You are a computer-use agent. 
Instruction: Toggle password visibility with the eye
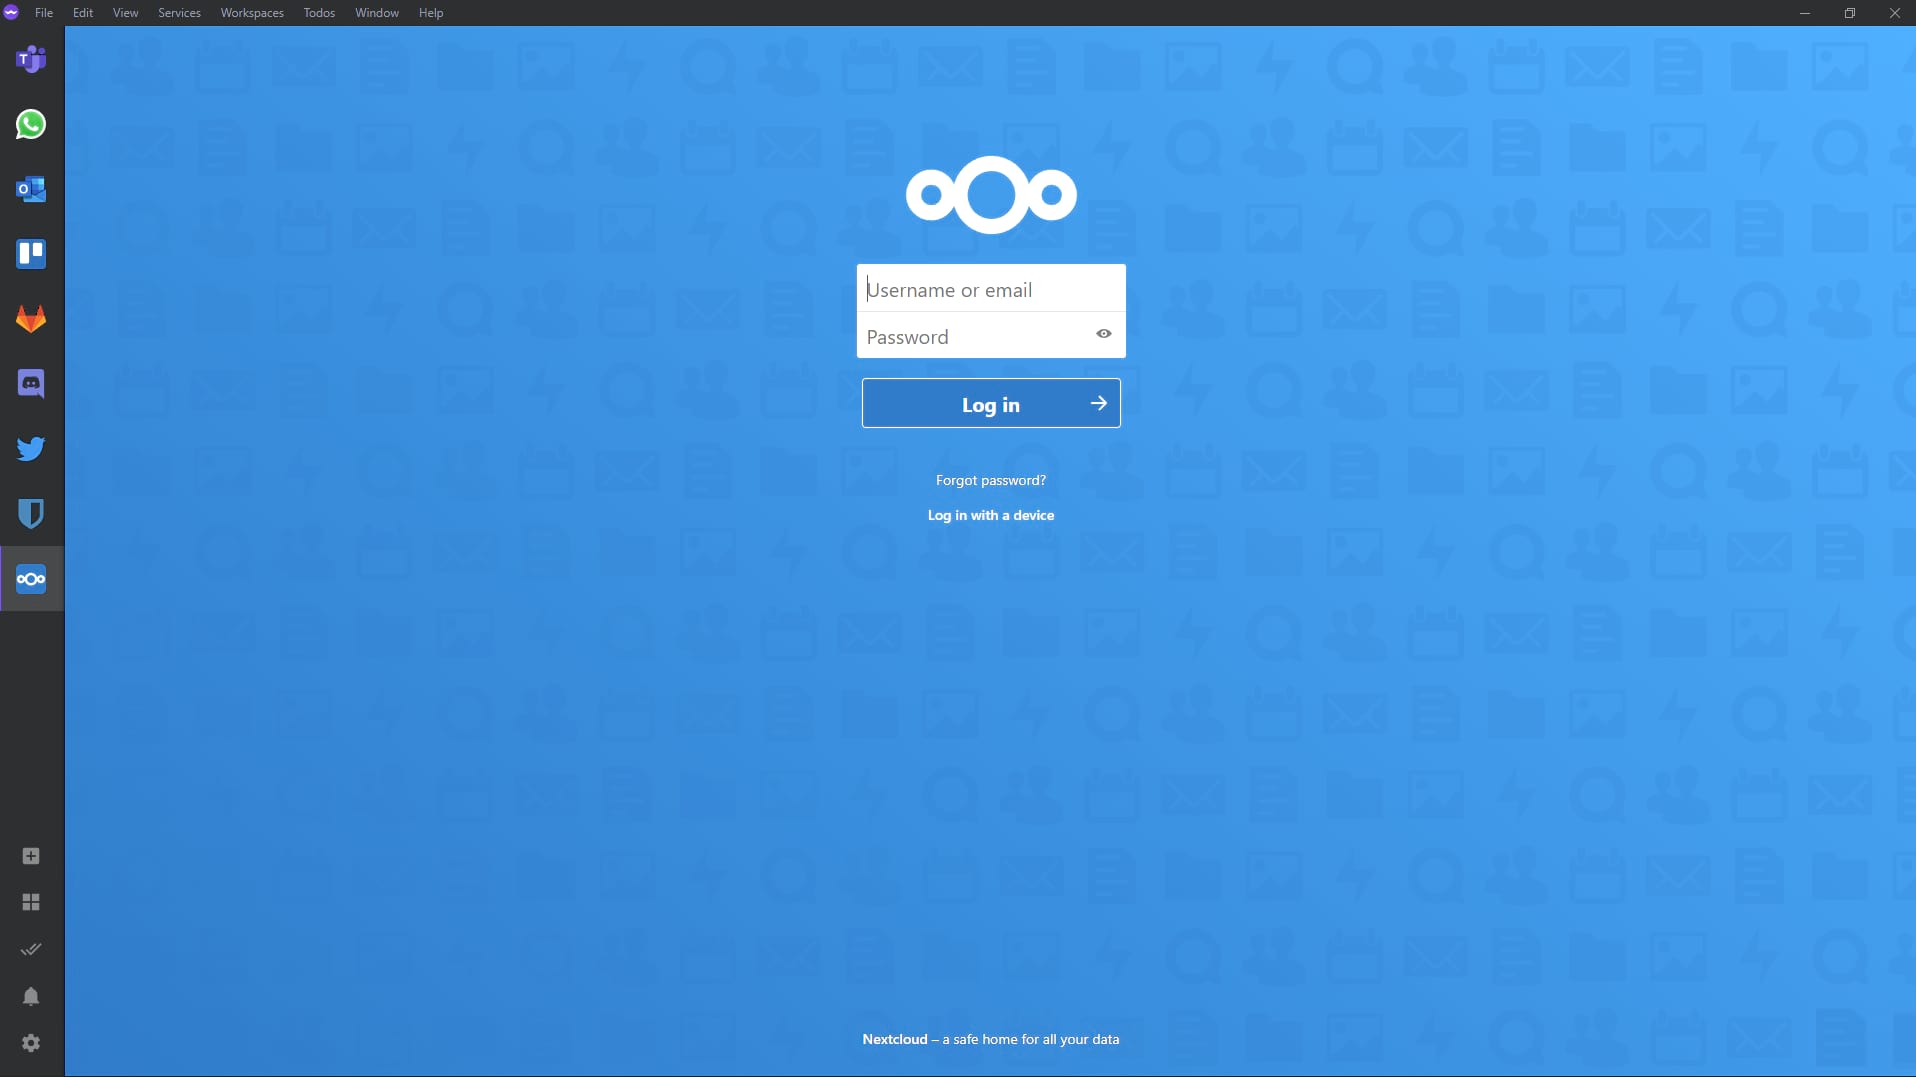pos(1103,333)
